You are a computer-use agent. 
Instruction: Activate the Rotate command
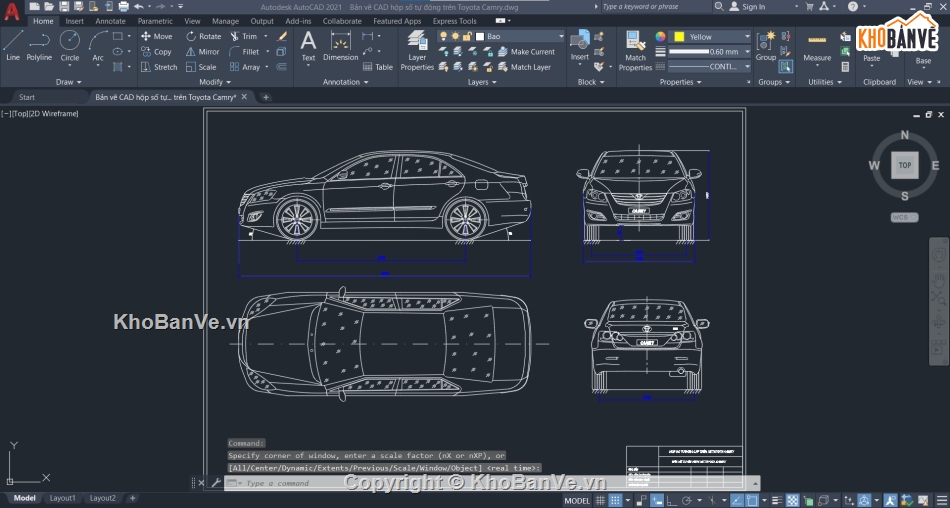(x=204, y=36)
